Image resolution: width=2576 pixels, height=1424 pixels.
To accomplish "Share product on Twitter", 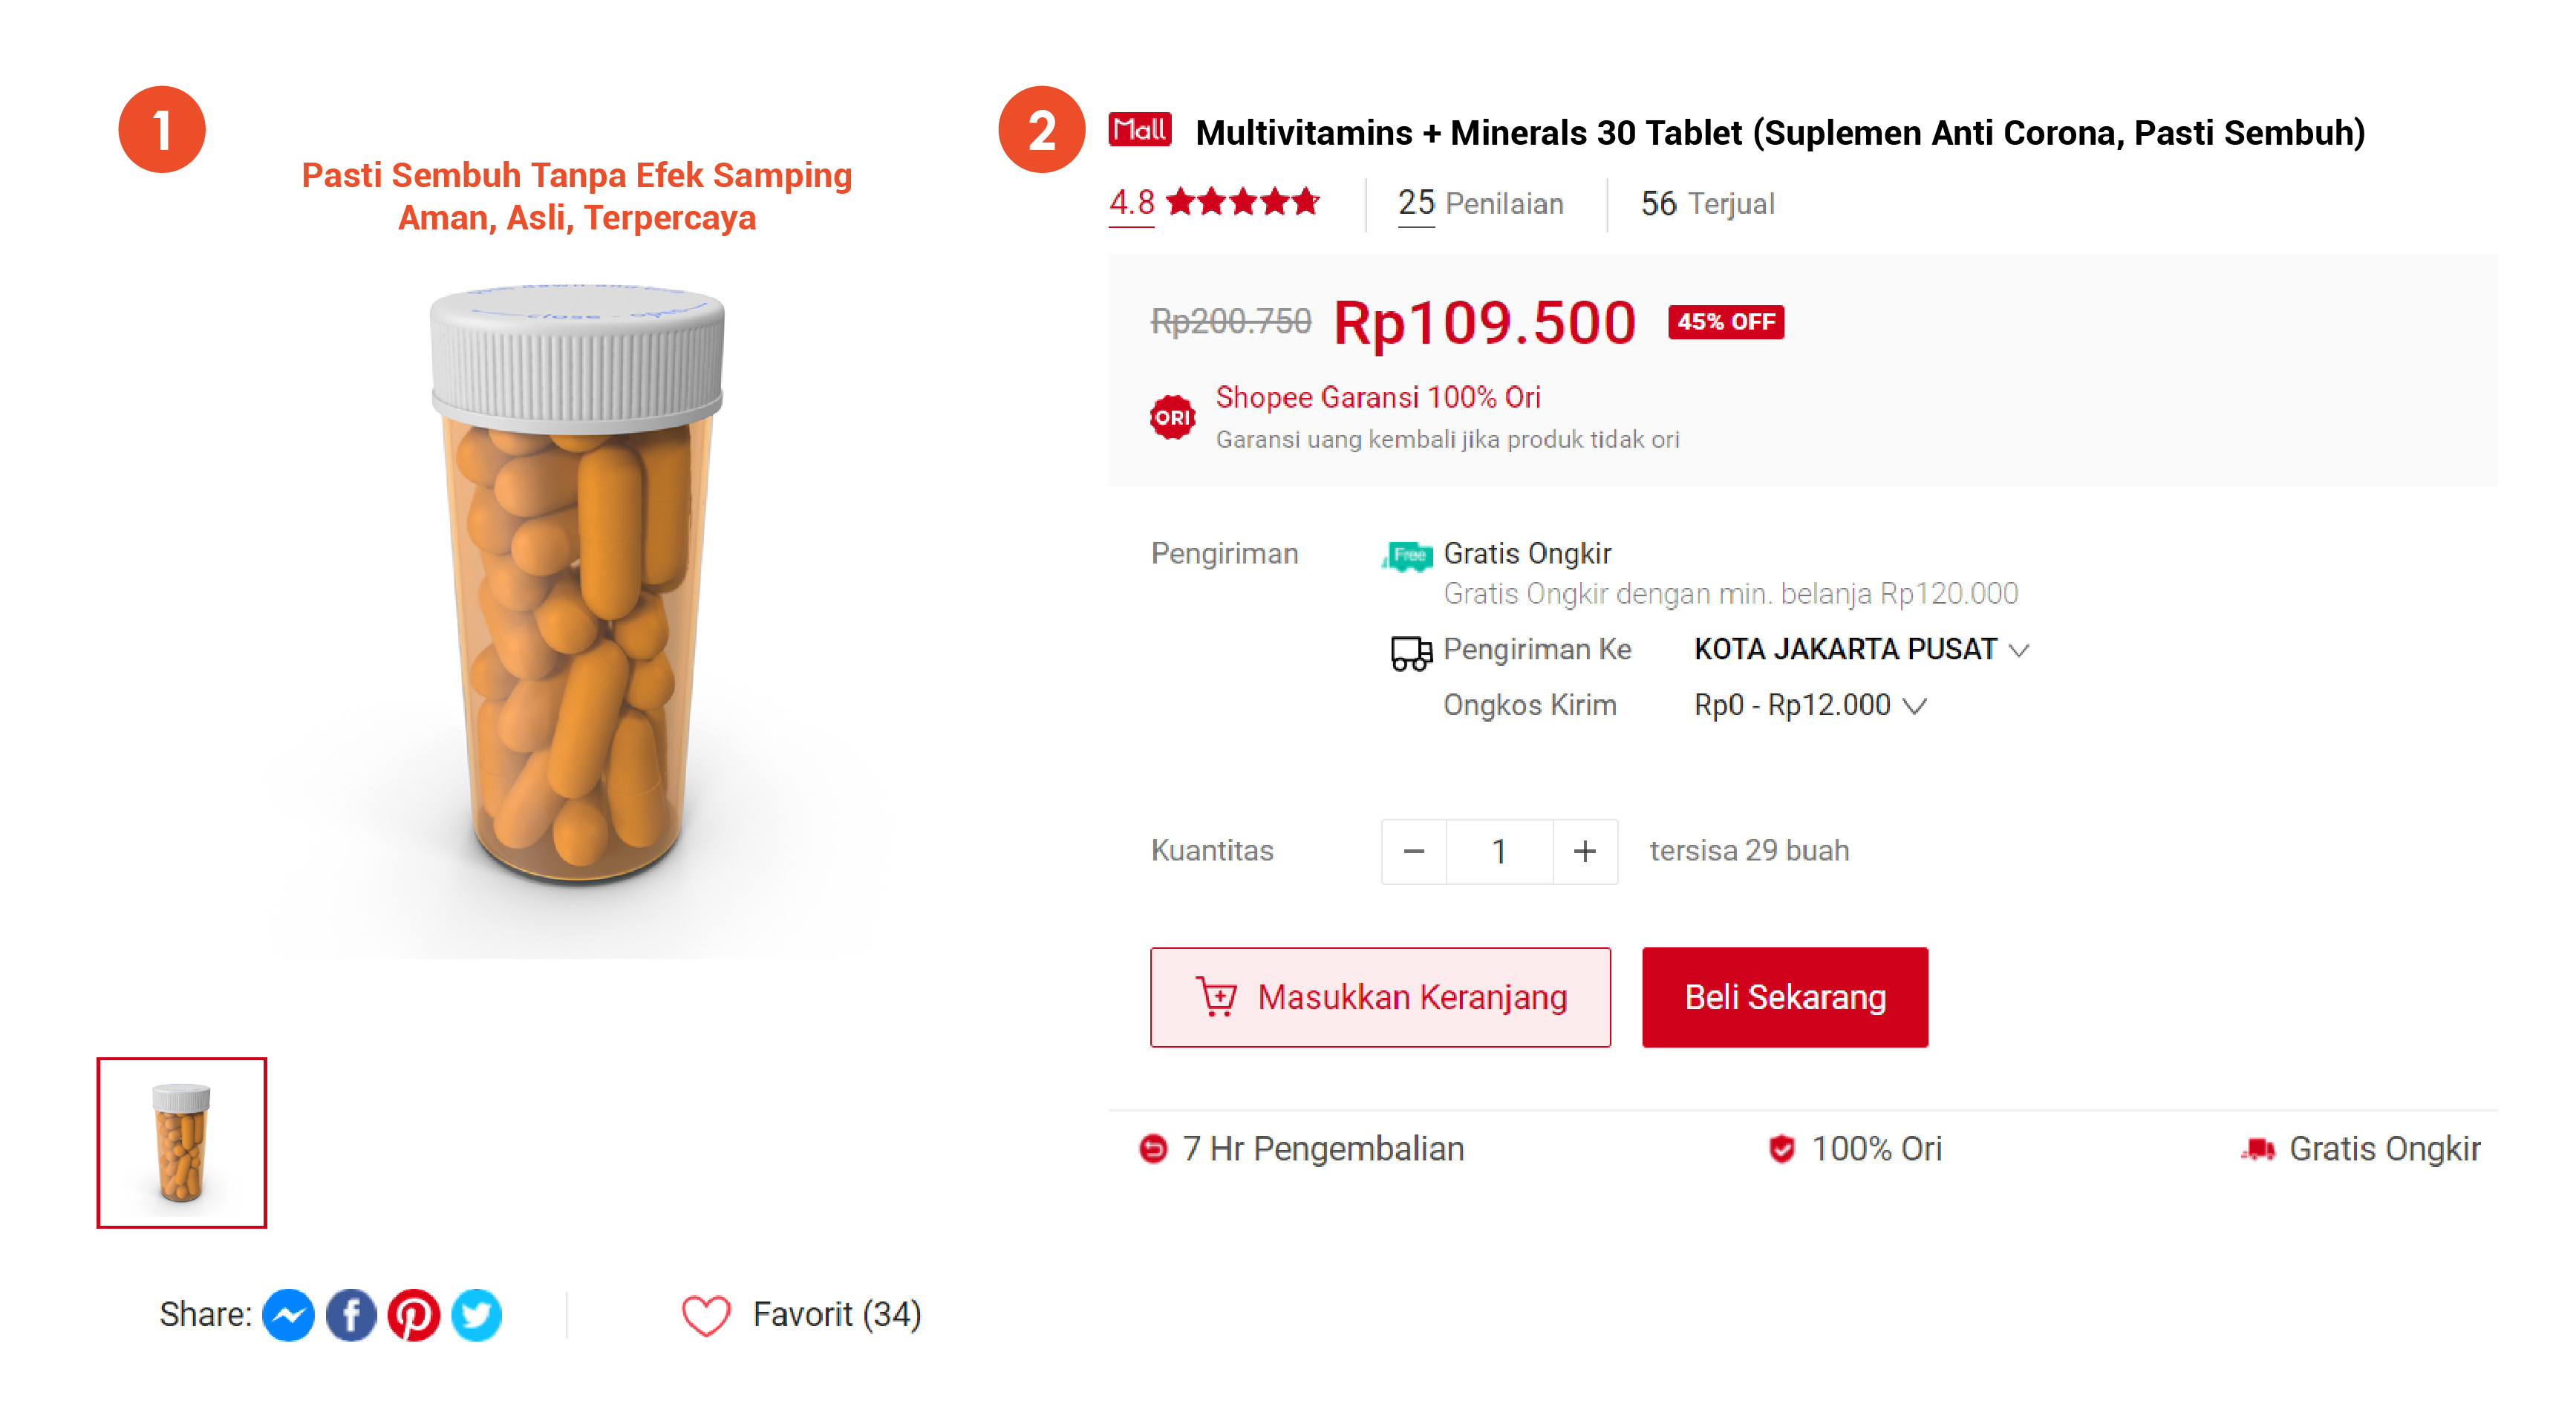I will coord(478,1314).
